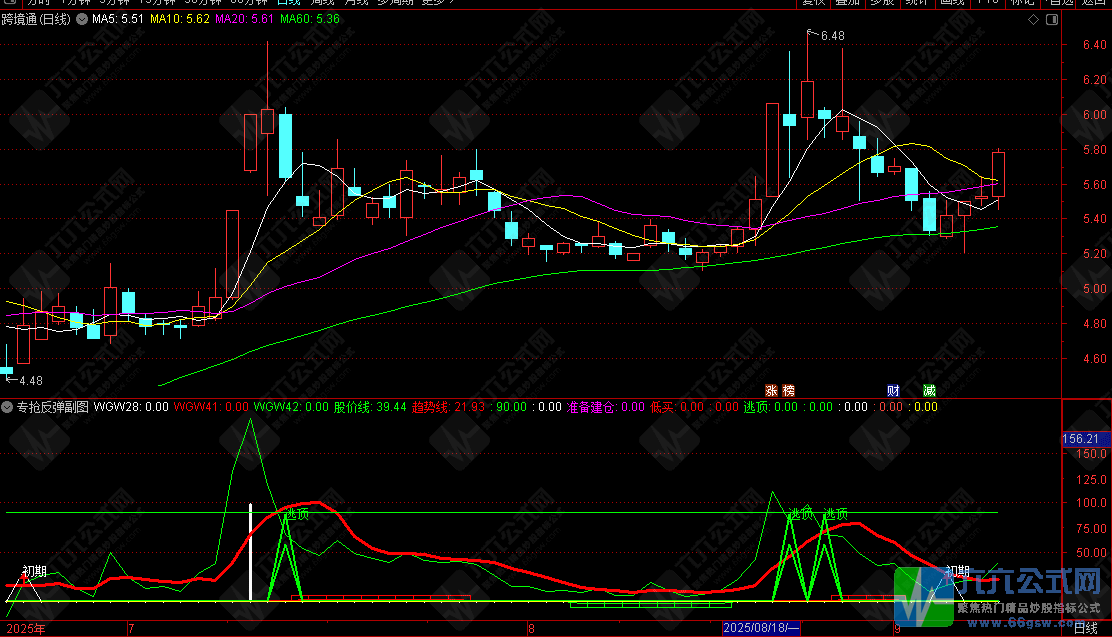Screen dimensions: 1112x637
Task: Expand the 更多 periods menu
Action: click(x=435, y=2)
